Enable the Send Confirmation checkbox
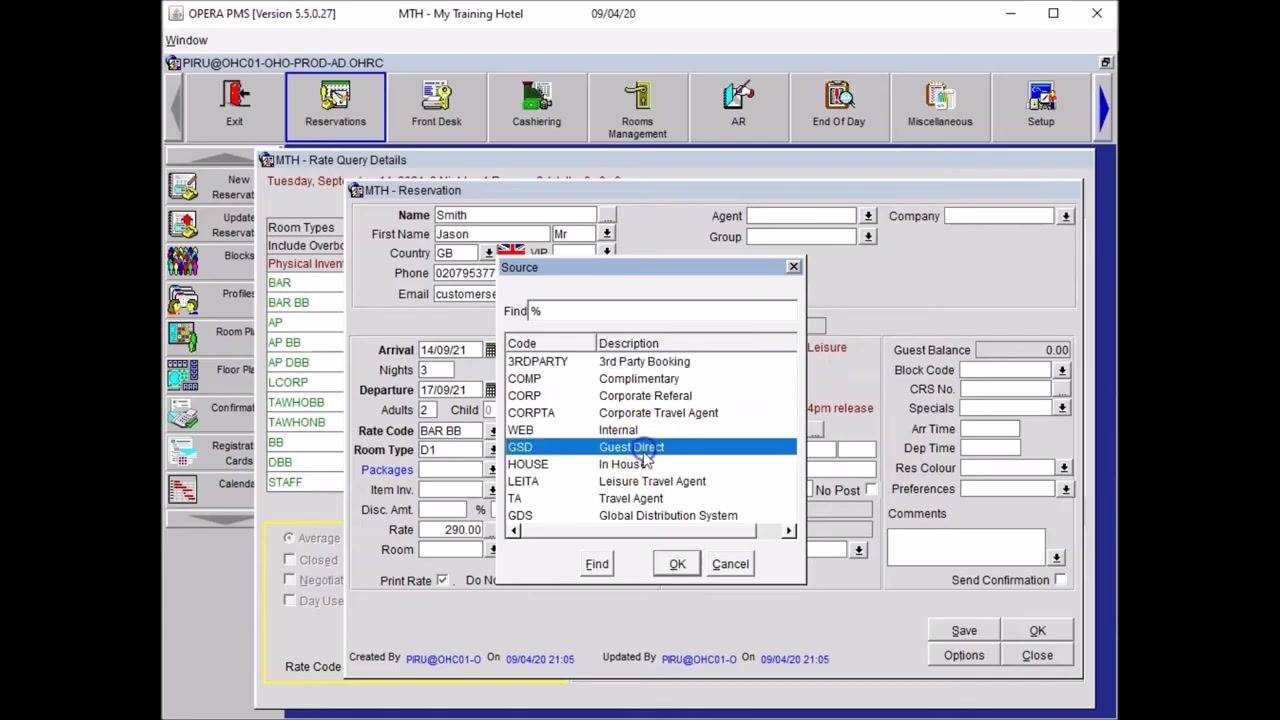 pyautogui.click(x=1060, y=580)
